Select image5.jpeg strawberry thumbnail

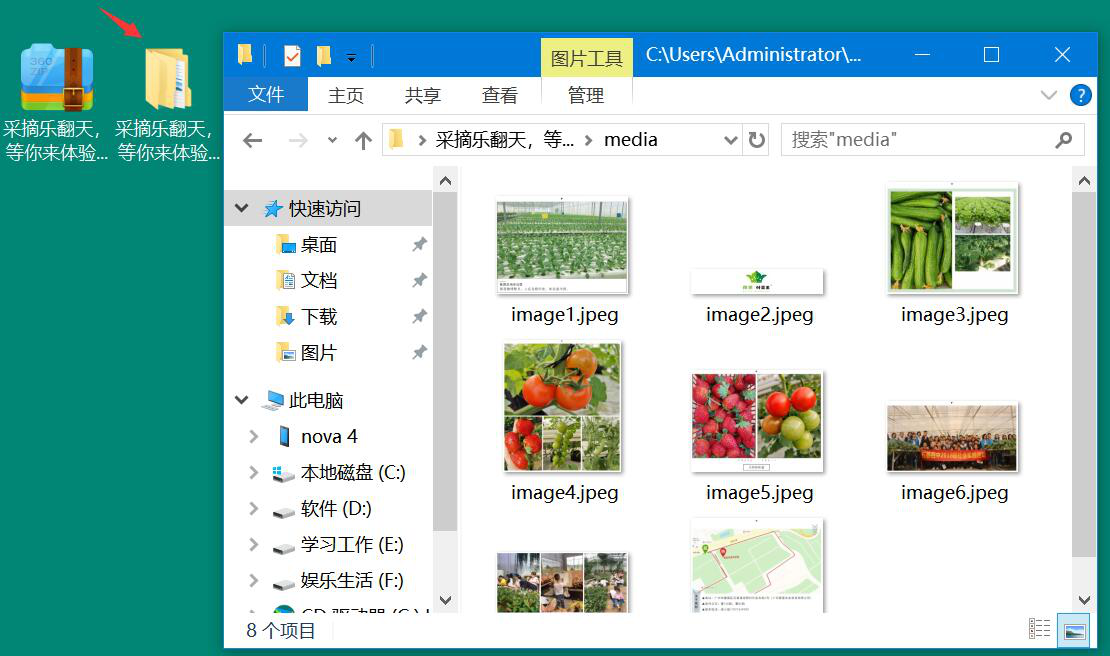coord(757,421)
